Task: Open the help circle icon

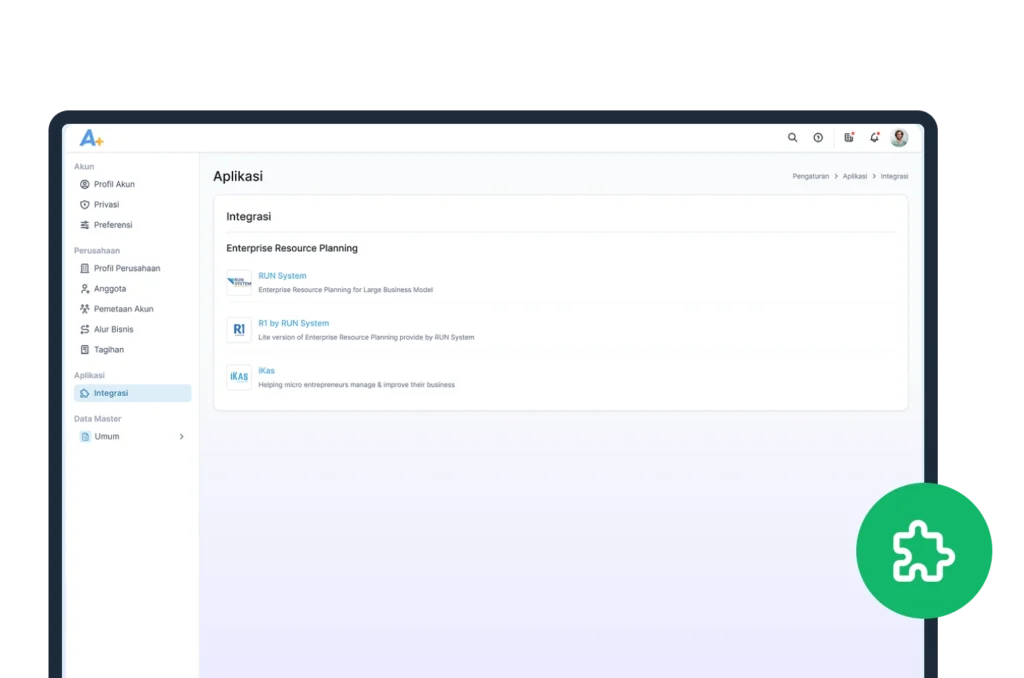Action: point(818,137)
